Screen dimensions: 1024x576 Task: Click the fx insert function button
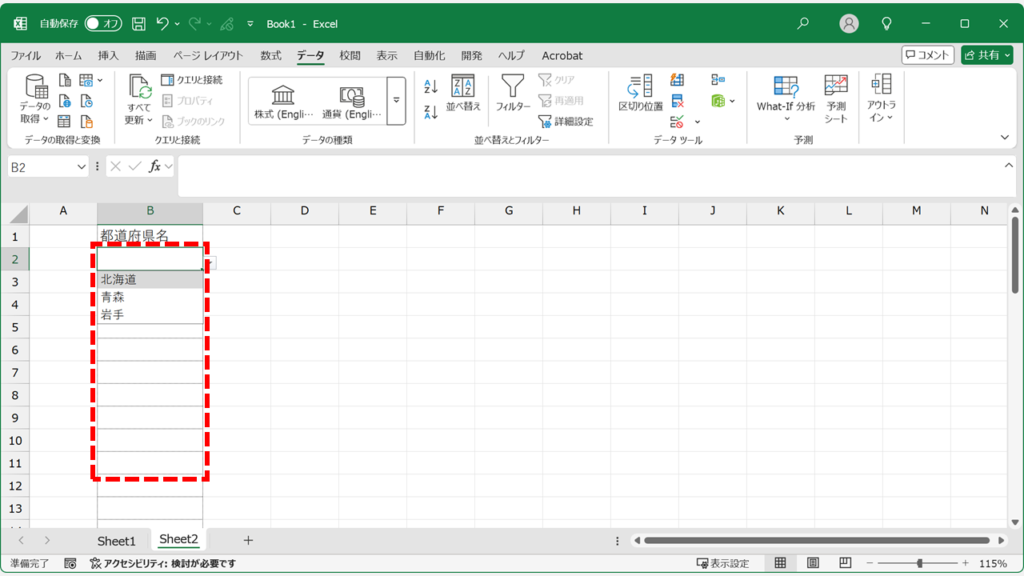[155, 167]
